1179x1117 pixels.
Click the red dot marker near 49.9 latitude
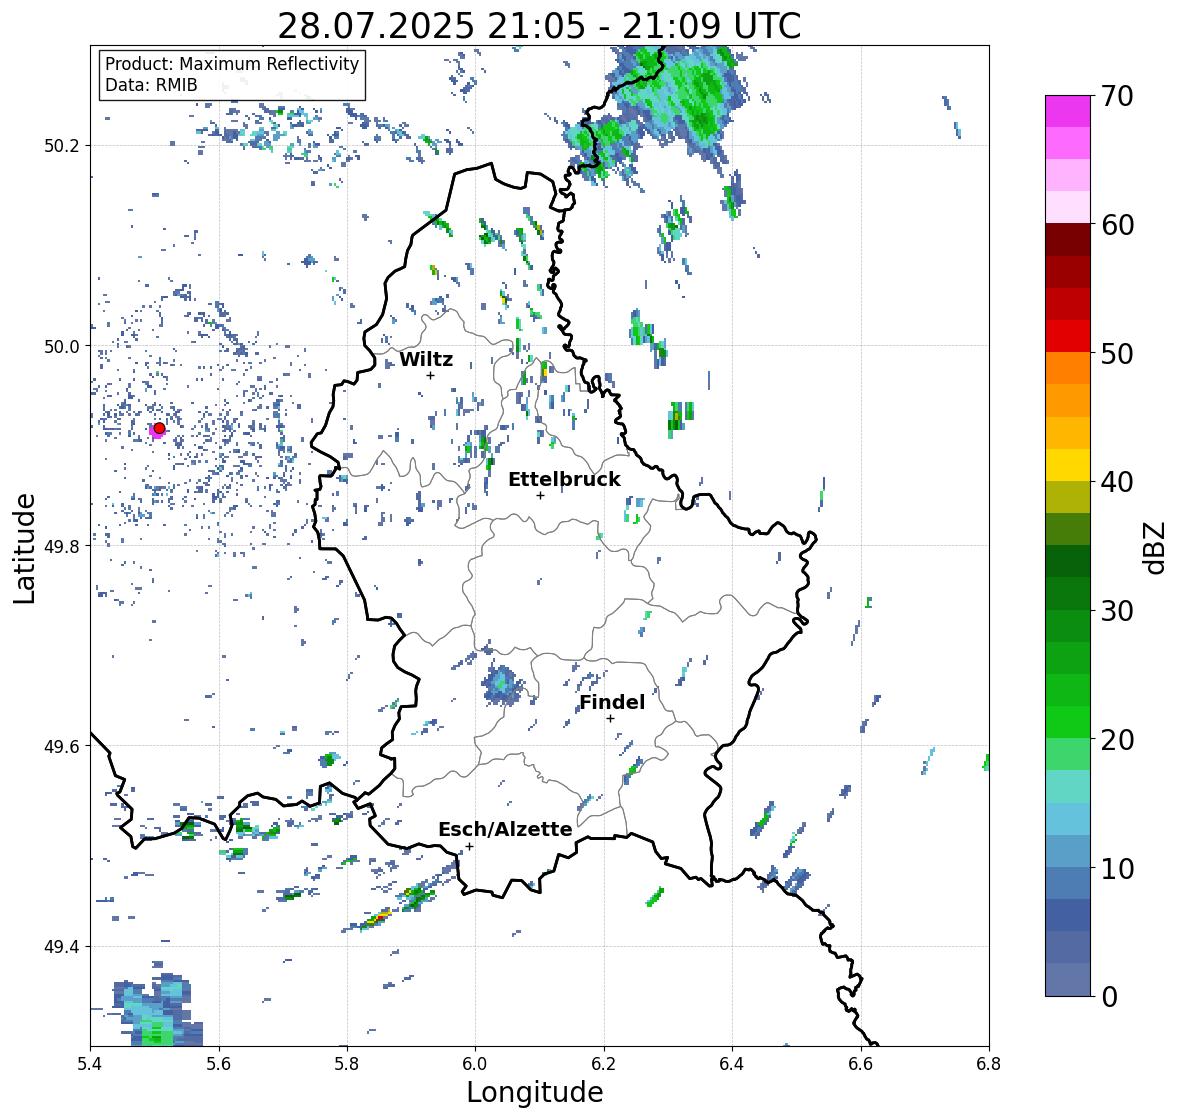[159, 428]
